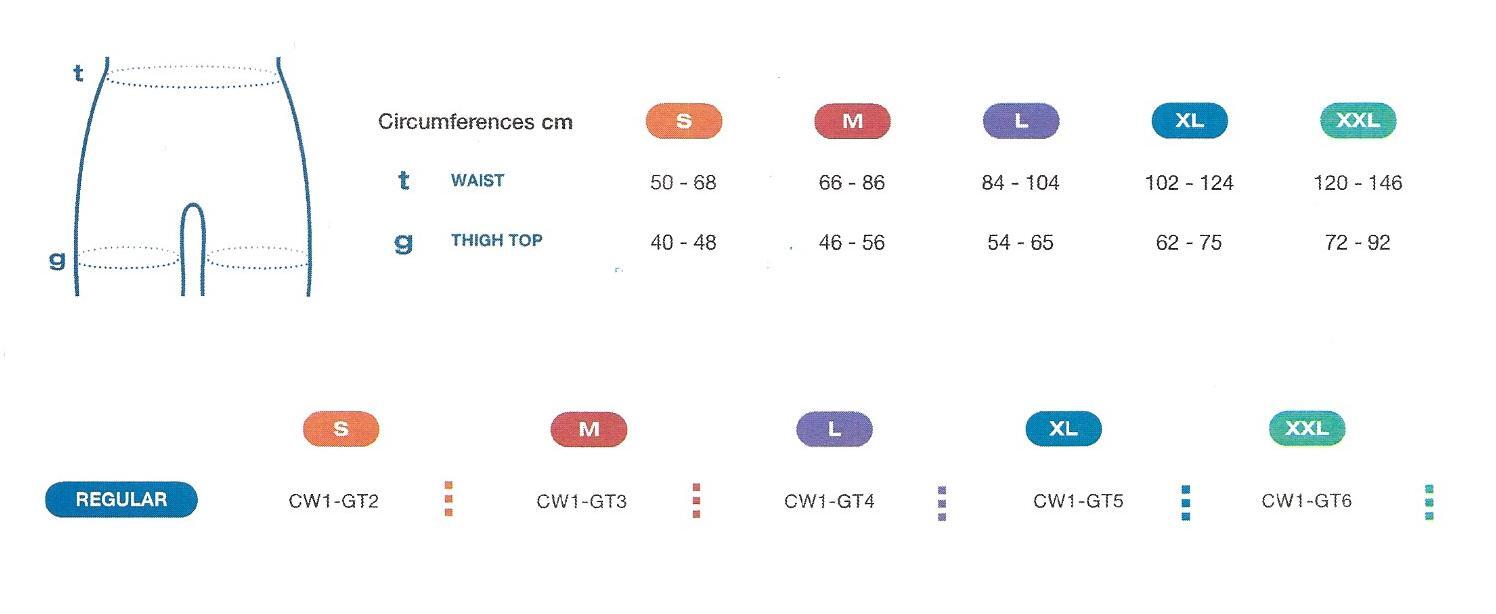Image resolution: width=1496 pixels, height=614 pixels.
Task: Click the THIGH TOP row label
Action: 496,240
